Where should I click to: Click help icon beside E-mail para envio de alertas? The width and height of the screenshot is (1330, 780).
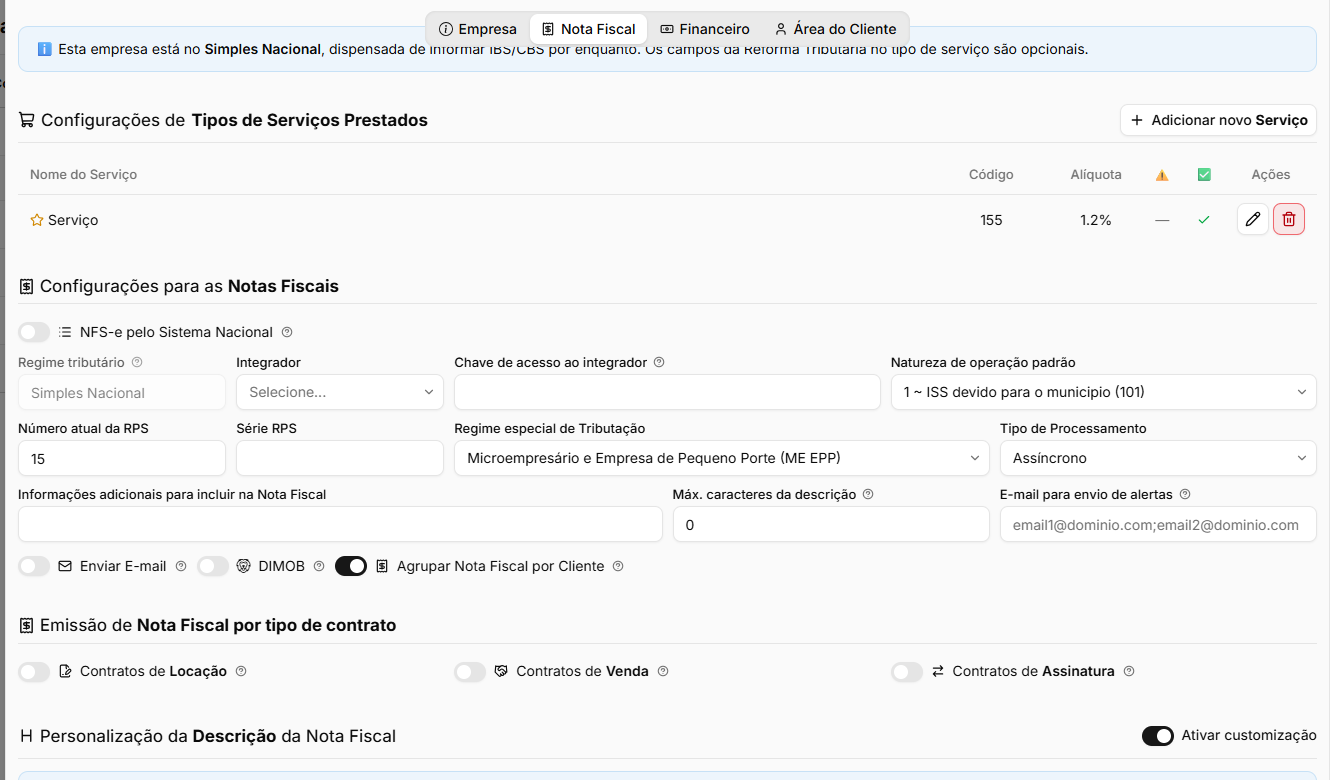(1185, 494)
